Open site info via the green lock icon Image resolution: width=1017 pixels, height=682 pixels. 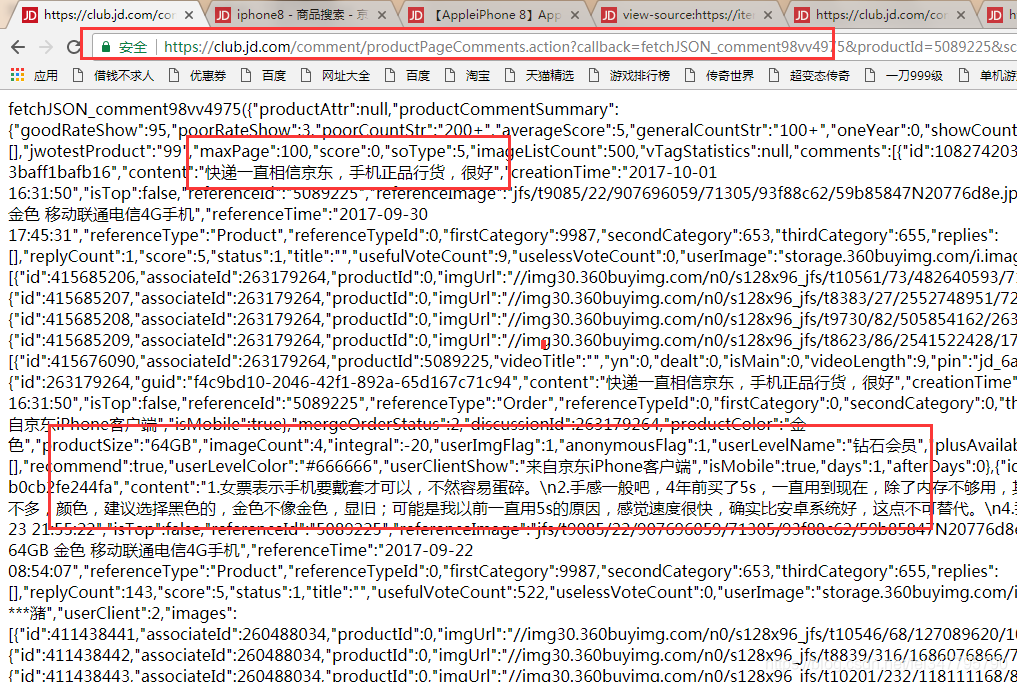[106, 47]
